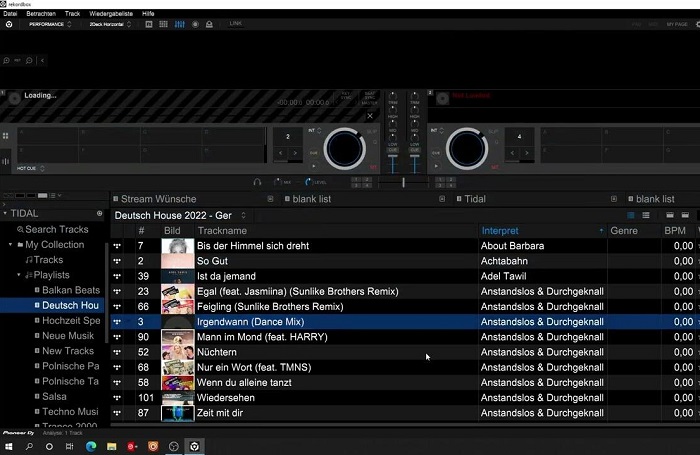
Task: Click the lighting icon in toolbar
Action: [x=209, y=24]
